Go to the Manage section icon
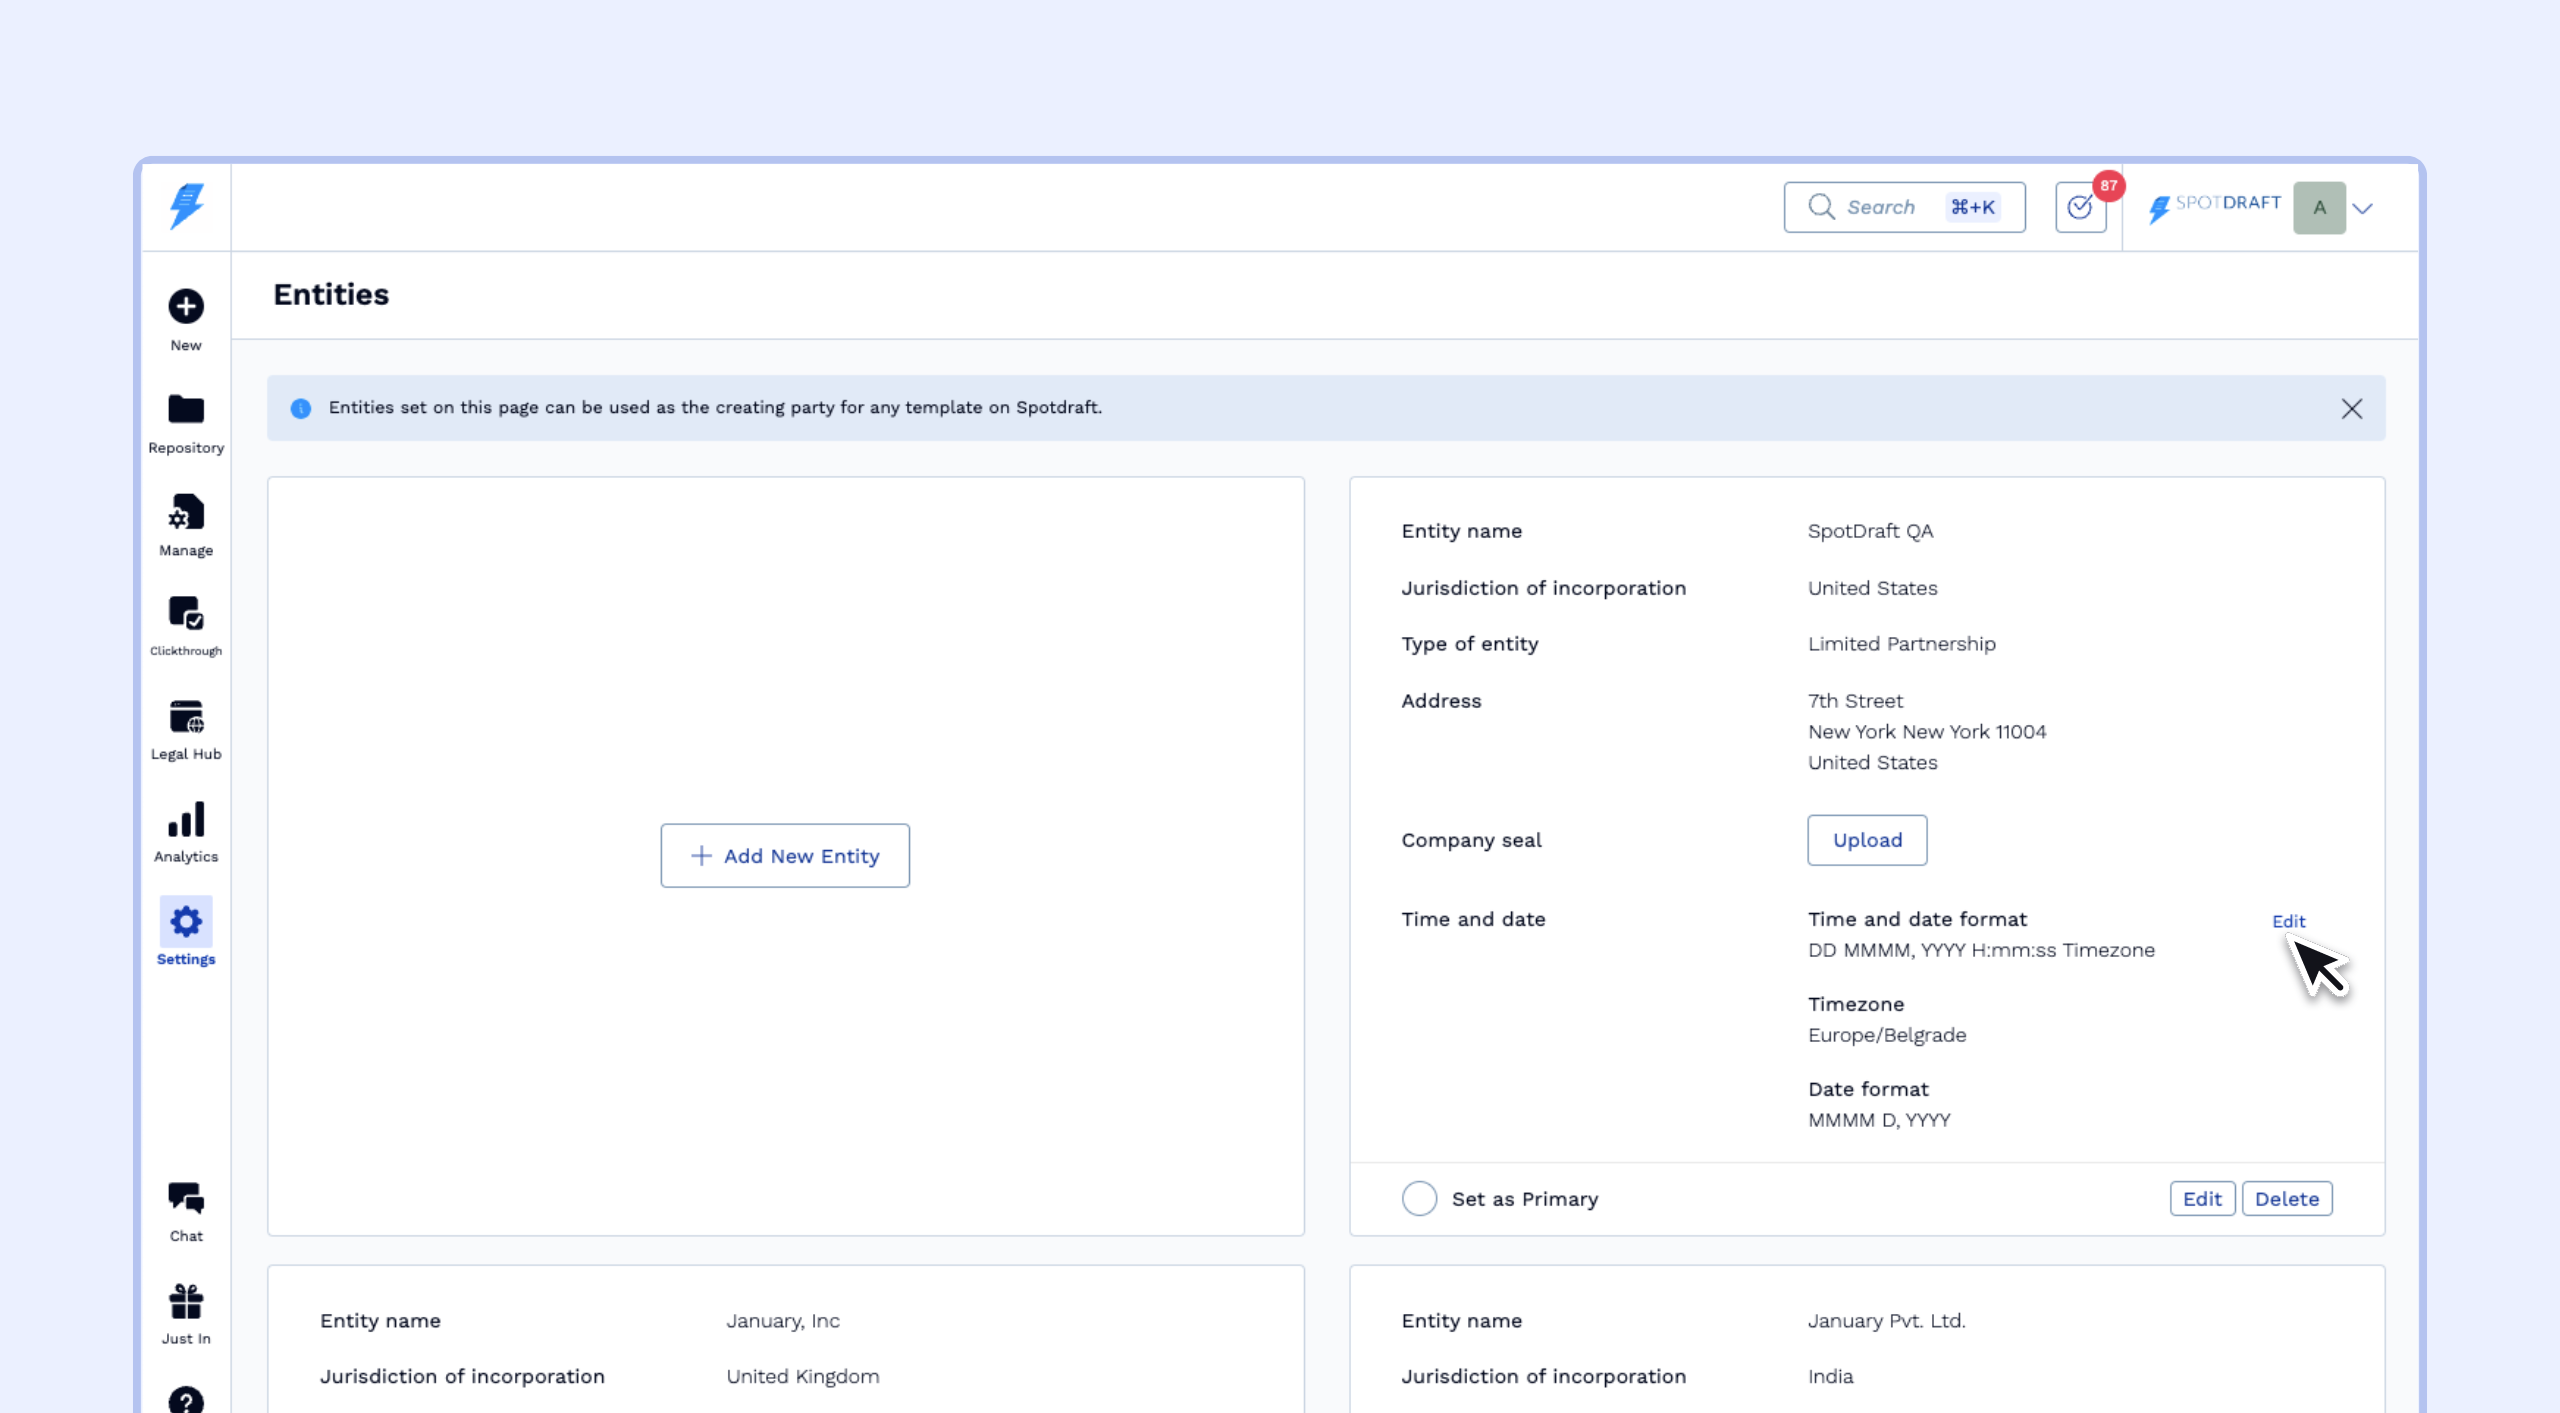Viewport: 2560px width, 1413px height. tap(186, 513)
